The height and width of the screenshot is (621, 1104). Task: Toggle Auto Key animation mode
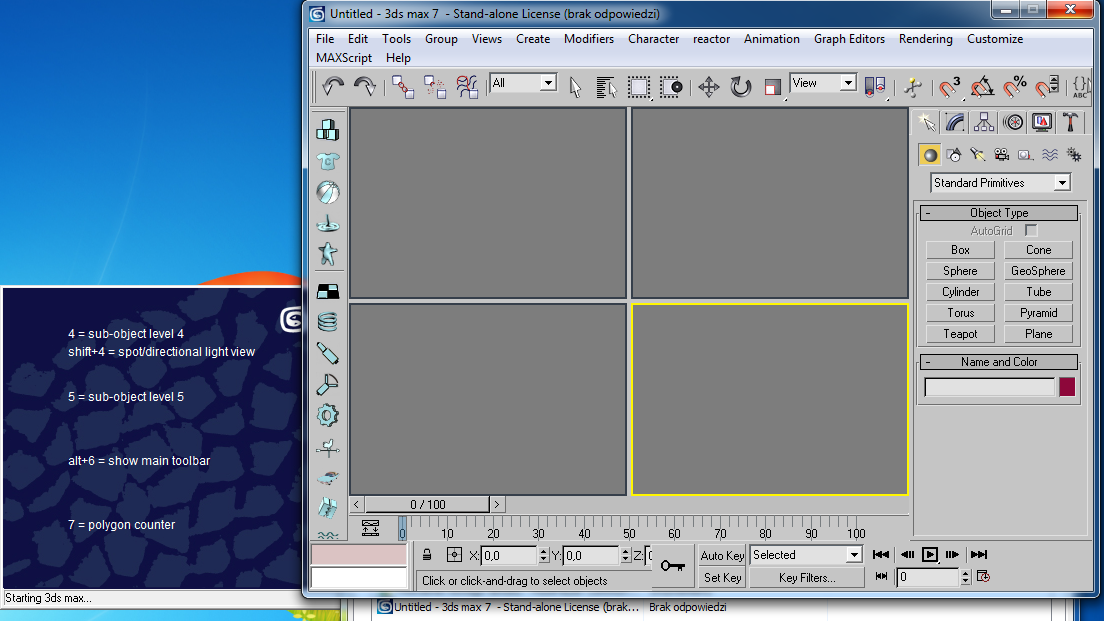[722, 556]
